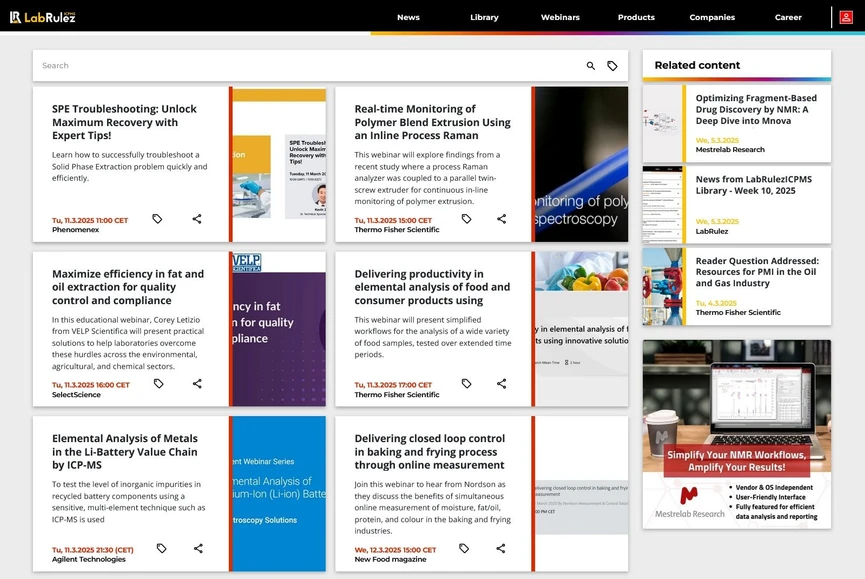The image size is (865, 579).
Task: Click 'Thermo Fisher Scientific' under Polymer Blend card
Action: click(x=397, y=230)
